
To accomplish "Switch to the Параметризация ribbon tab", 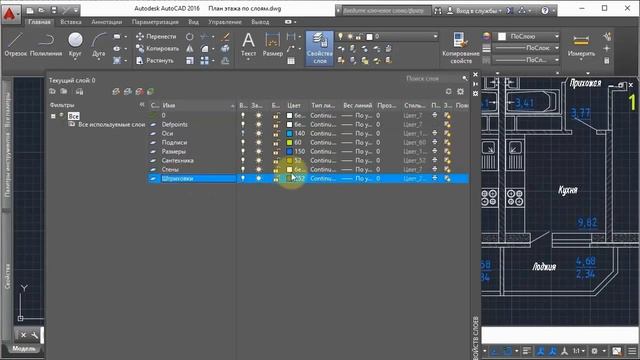I will [155, 22].
